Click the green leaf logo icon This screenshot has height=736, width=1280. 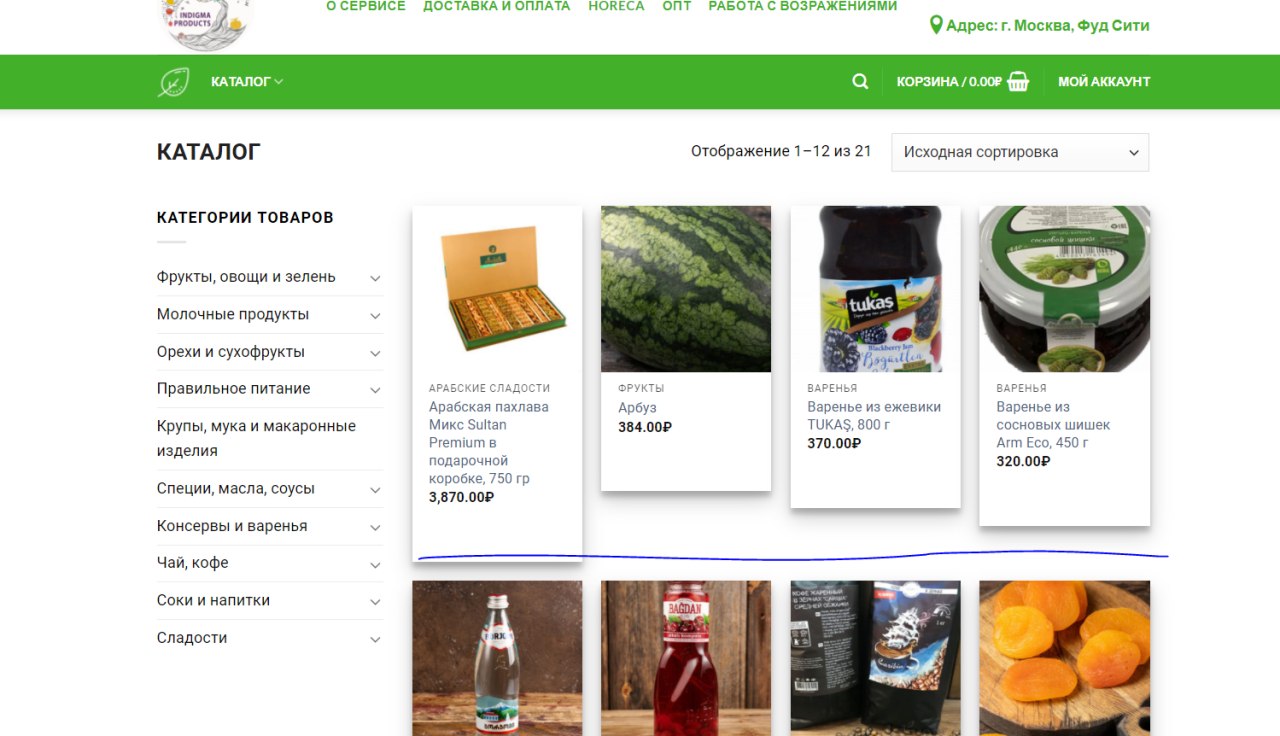pyautogui.click(x=173, y=82)
